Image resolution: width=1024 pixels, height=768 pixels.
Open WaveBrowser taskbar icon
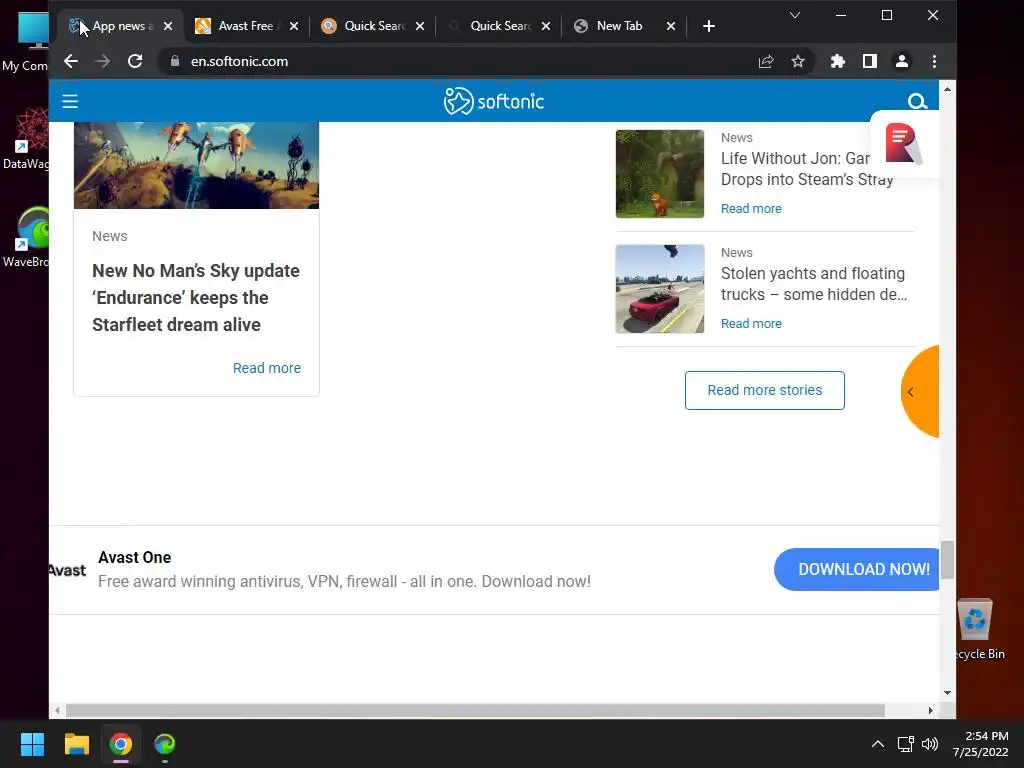[165, 744]
